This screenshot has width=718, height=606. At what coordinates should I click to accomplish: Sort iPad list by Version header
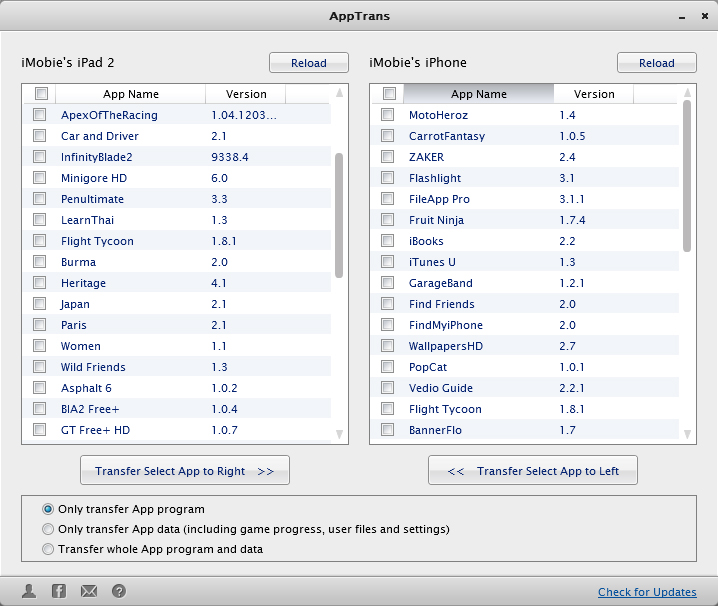pos(245,94)
